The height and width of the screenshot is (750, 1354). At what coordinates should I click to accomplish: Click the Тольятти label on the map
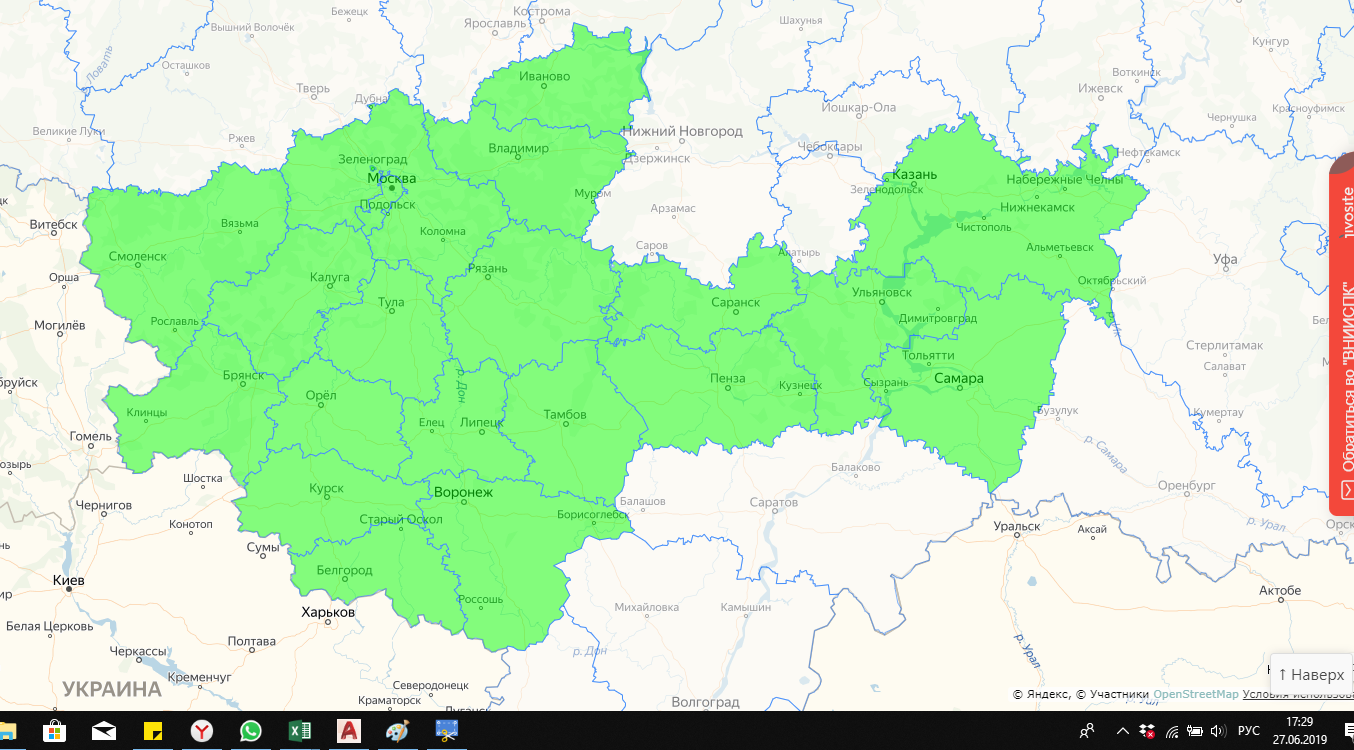click(928, 355)
